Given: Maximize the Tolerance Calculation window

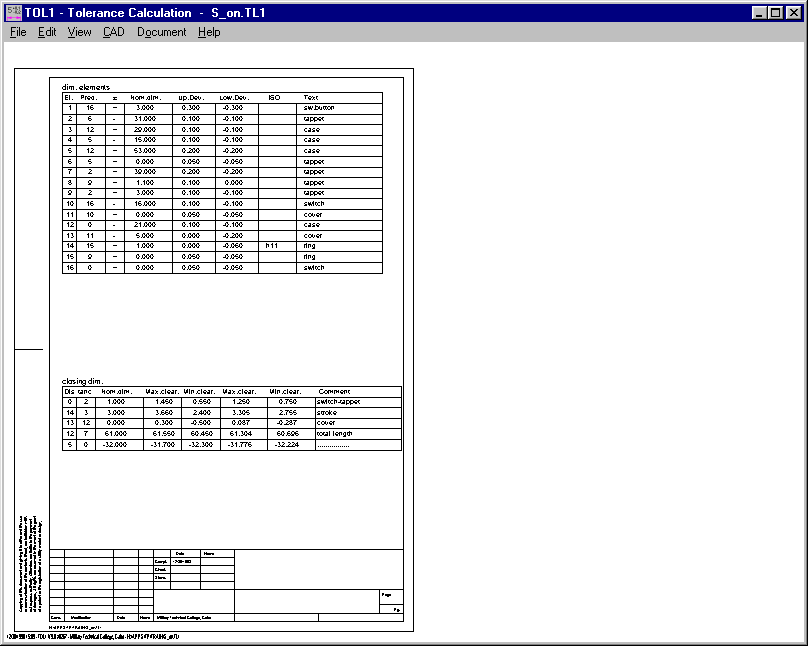Looking at the screenshot, I should (x=776, y=13).
